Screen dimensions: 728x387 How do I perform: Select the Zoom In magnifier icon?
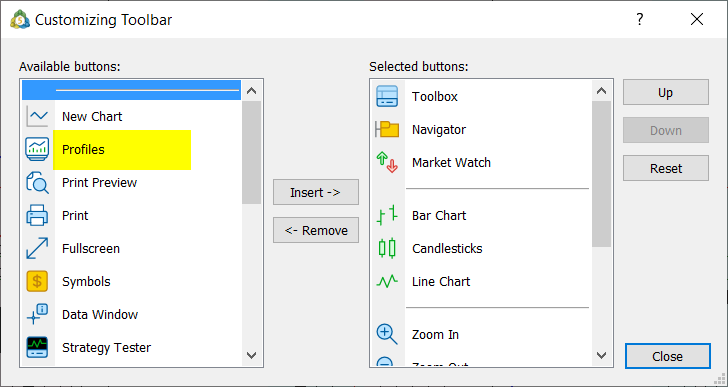coord(387,334)
